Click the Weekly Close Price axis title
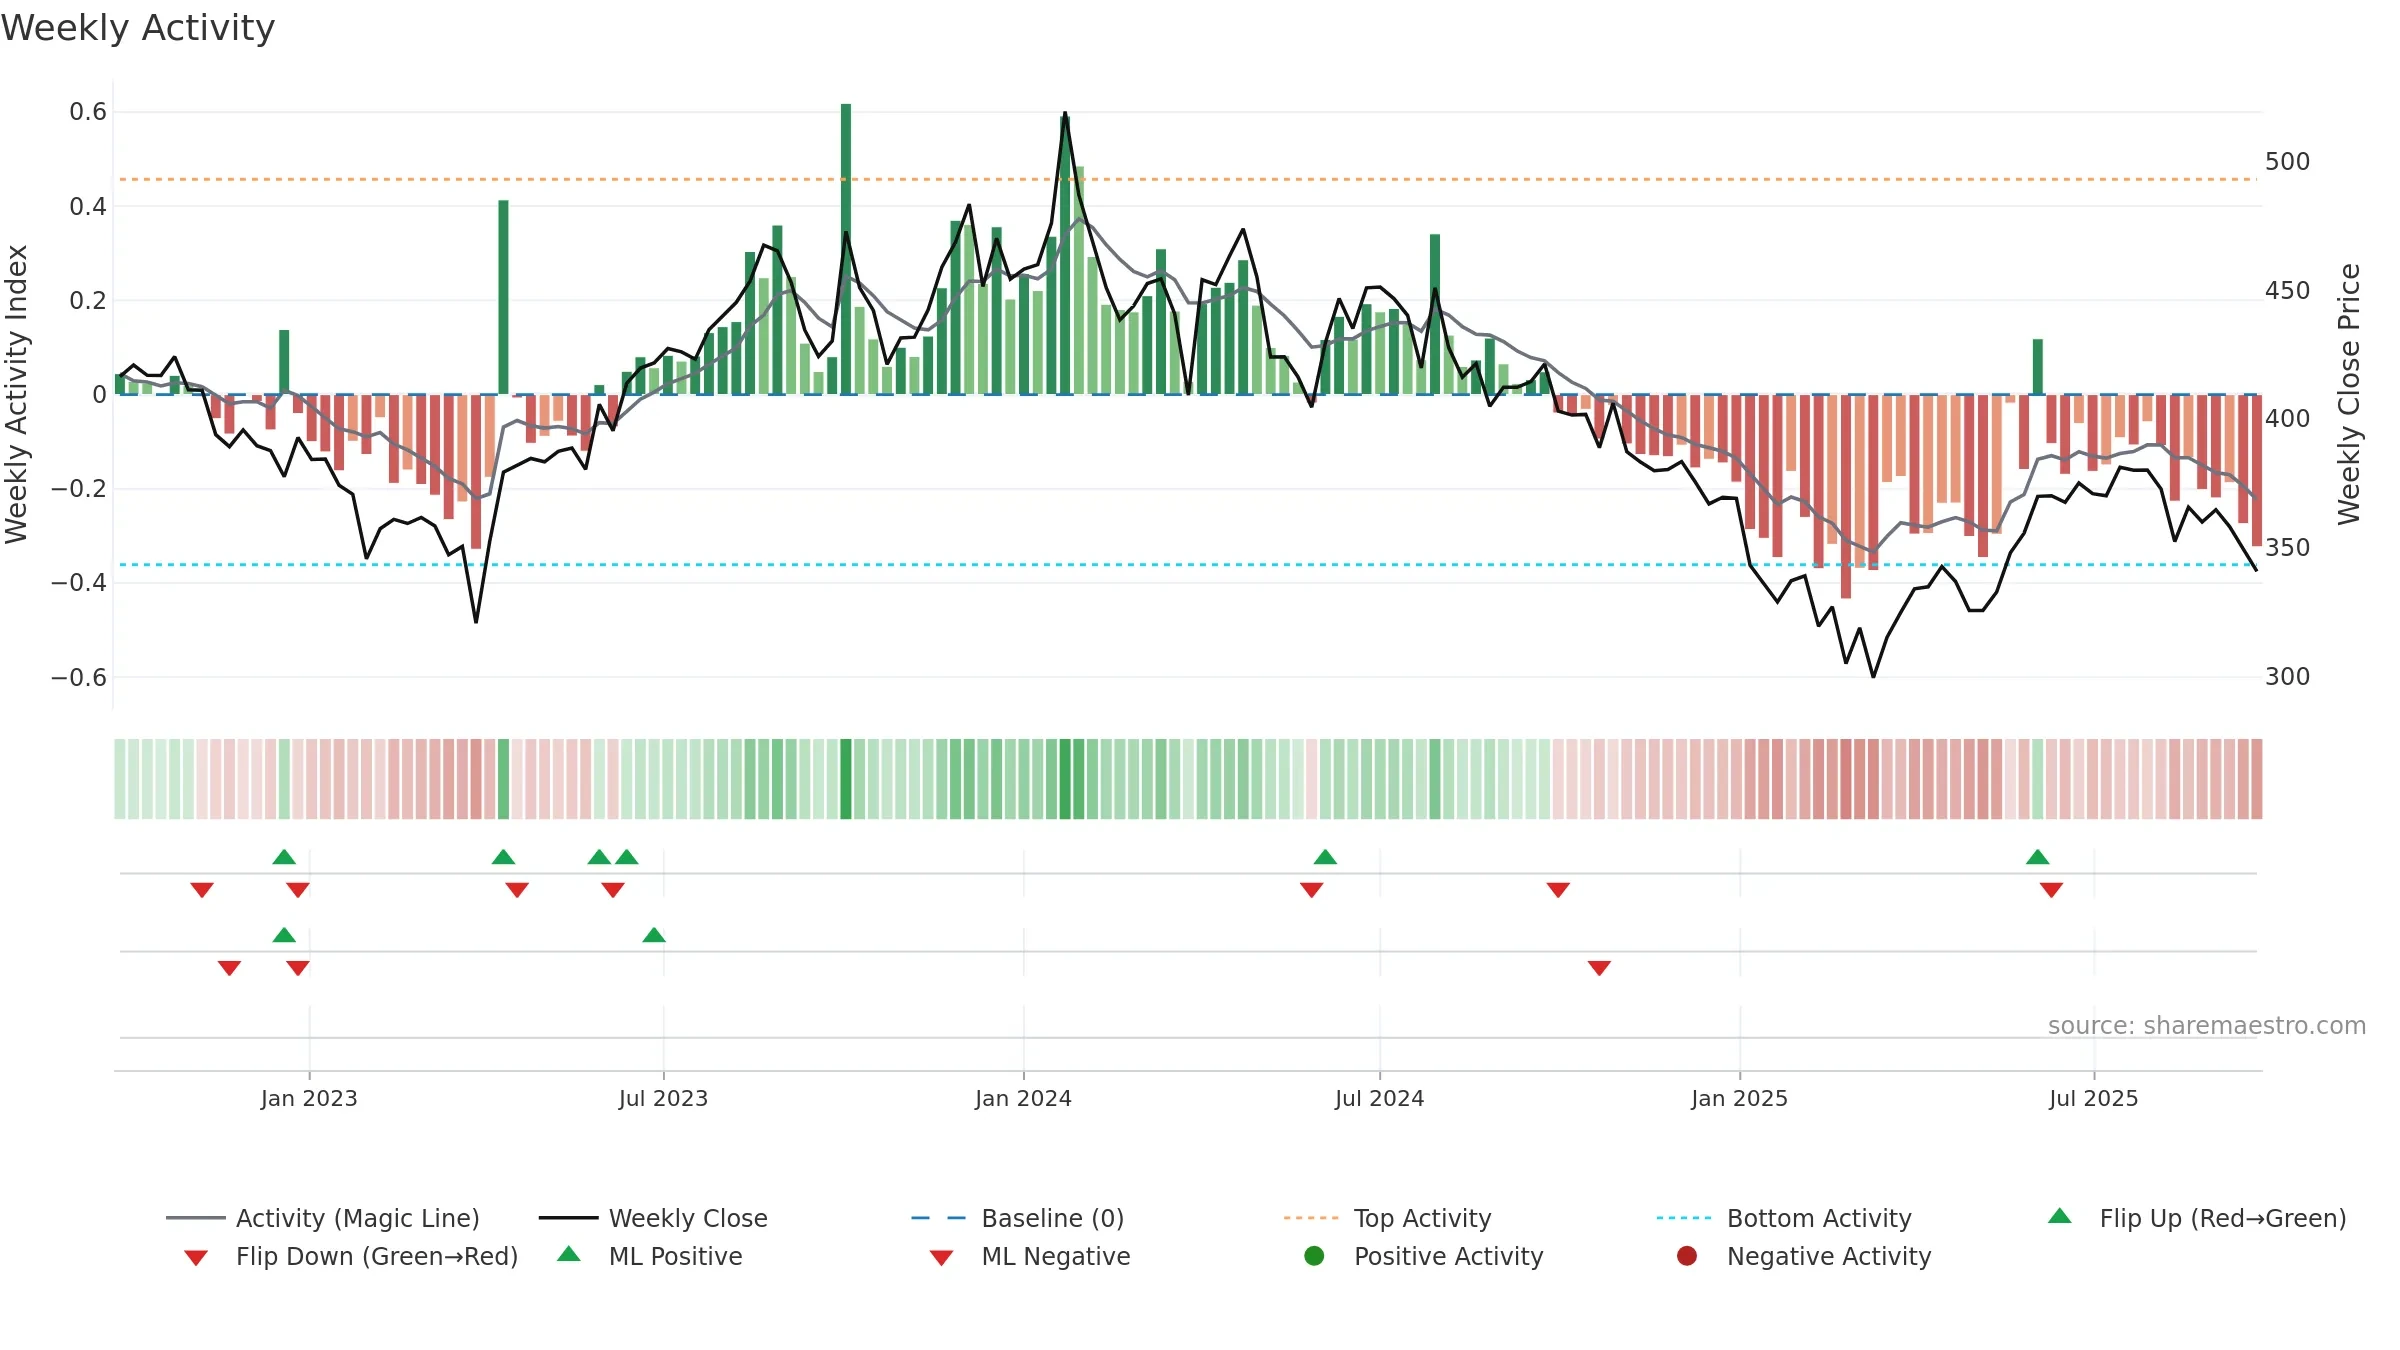This screenshot has width=2400, height=1350. tap(2349, 394)
